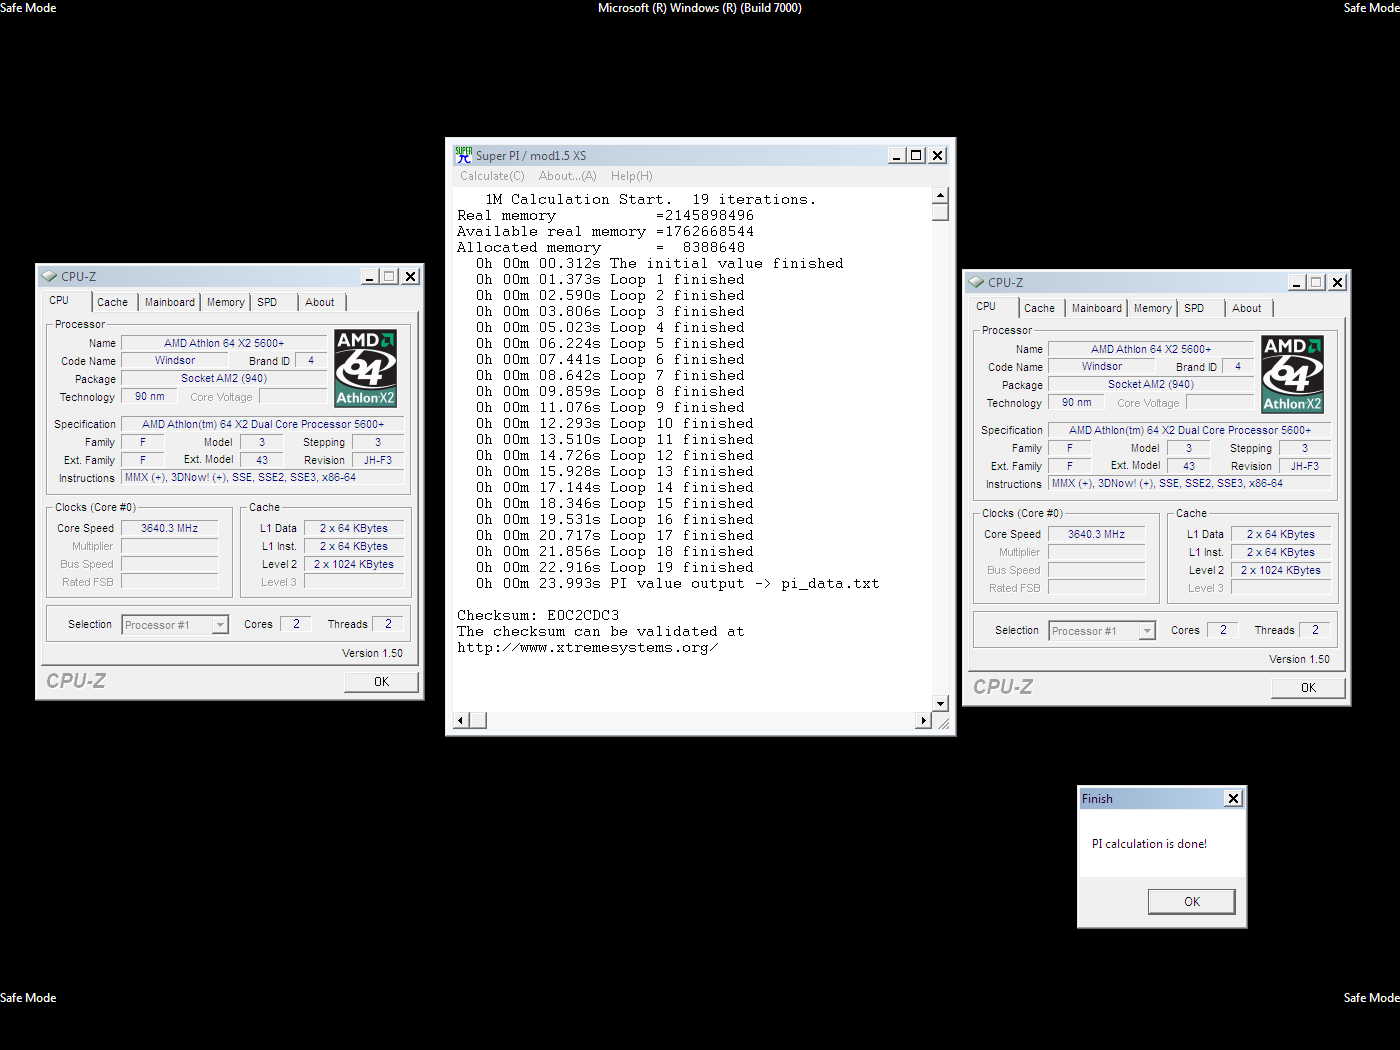Click the left CPU-Z title bar icon
1400x1050 pixels.
(49, 276)
